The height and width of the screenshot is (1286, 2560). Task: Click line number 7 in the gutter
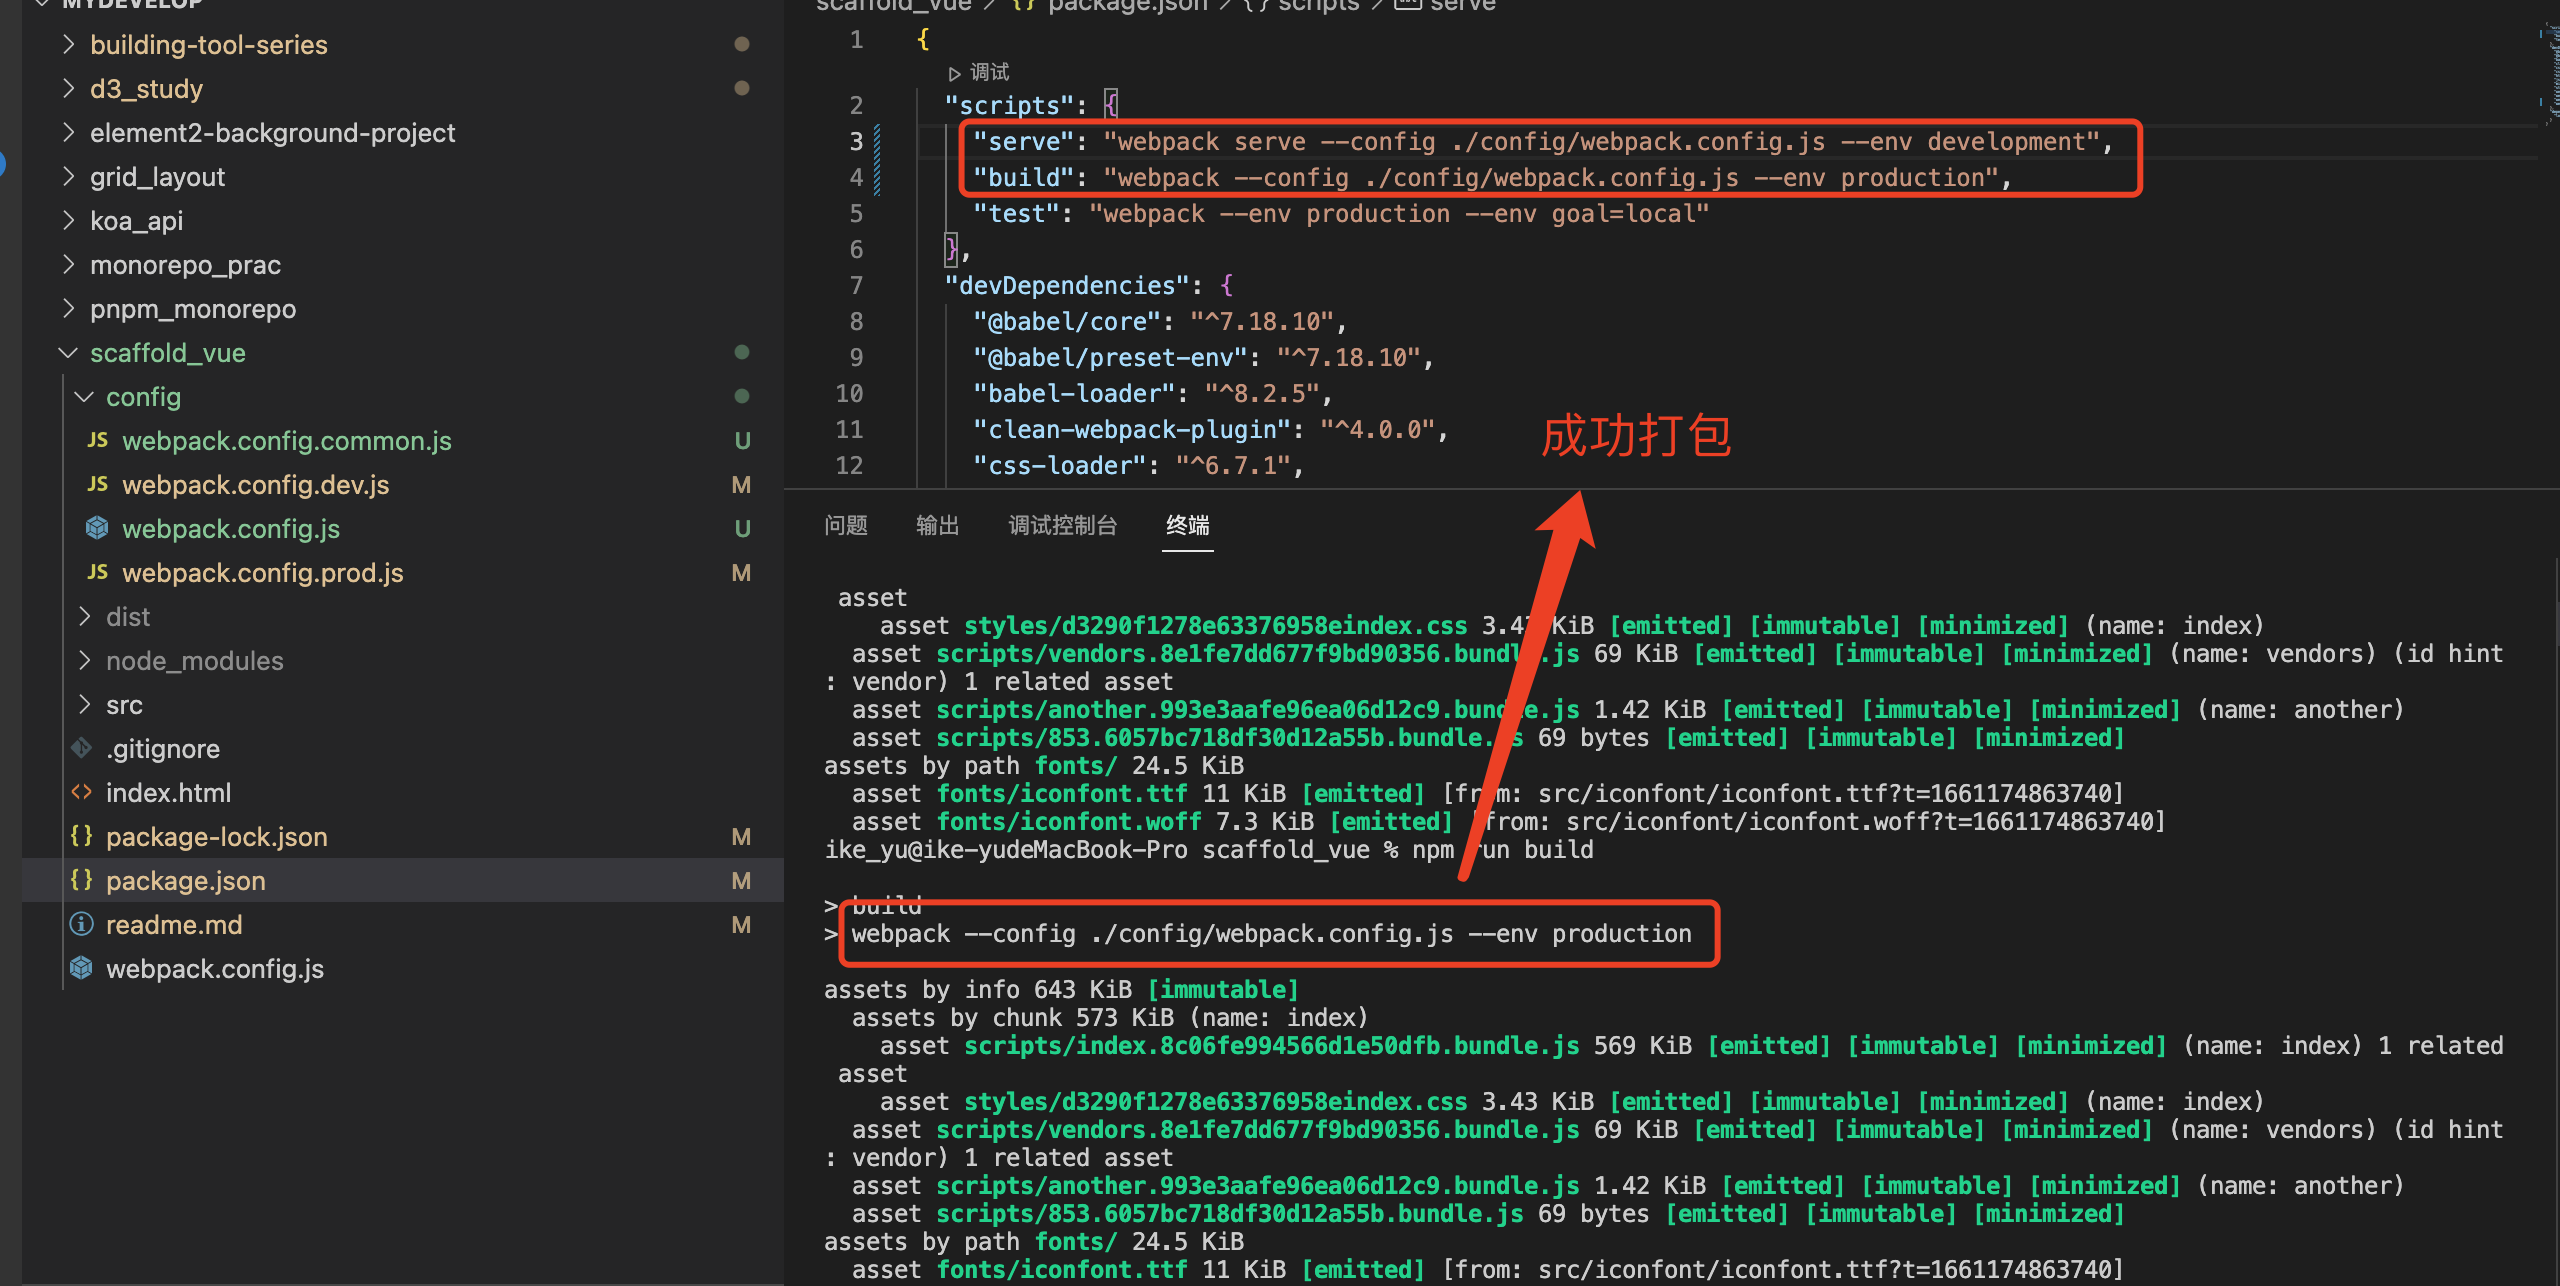tap(856, 286)
